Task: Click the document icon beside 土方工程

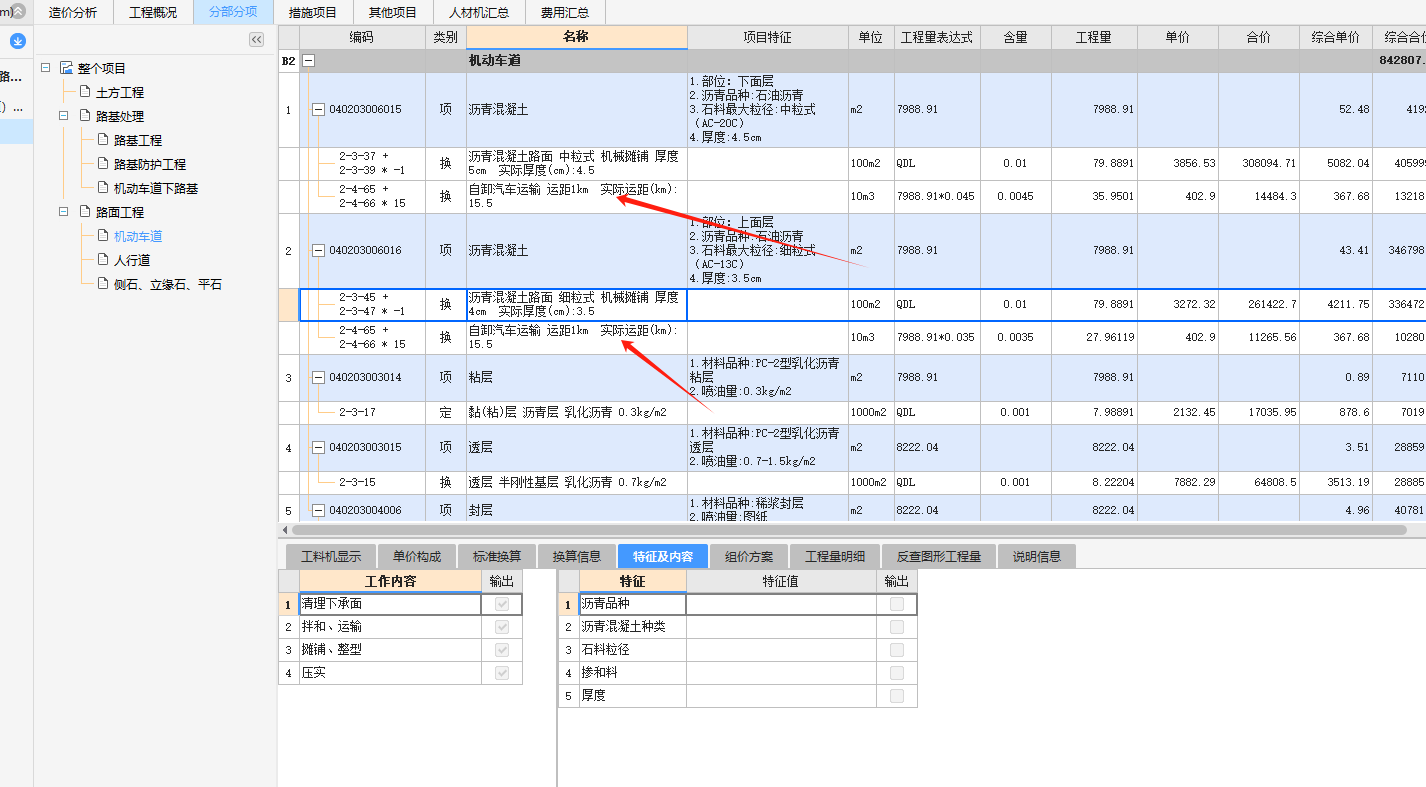Action: pyautogui.click(x=85, y=92)
